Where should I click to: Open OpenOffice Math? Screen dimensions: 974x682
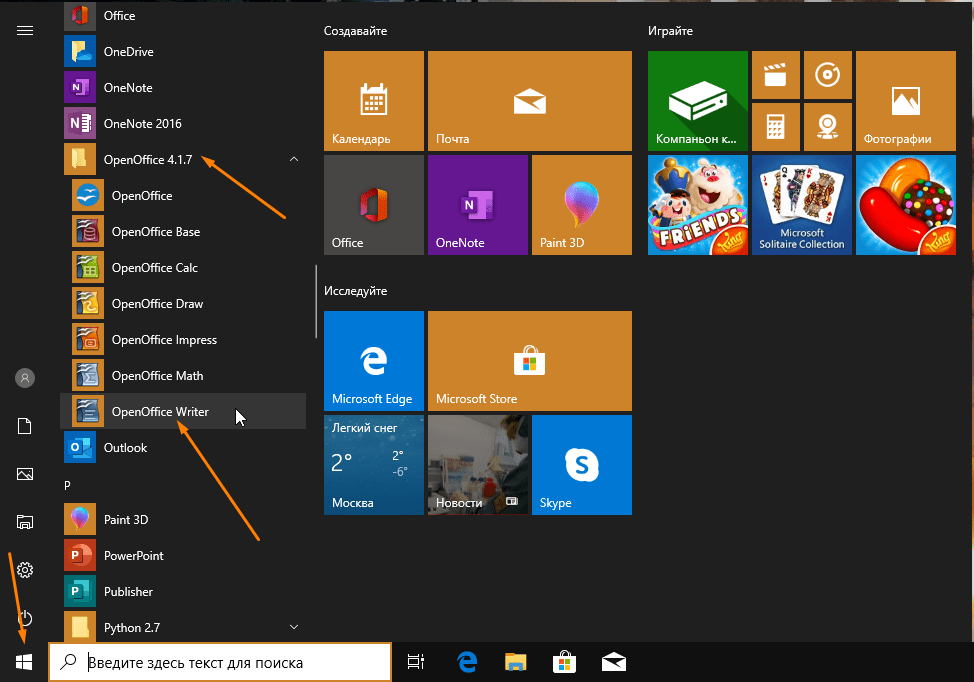click(183, 376)
